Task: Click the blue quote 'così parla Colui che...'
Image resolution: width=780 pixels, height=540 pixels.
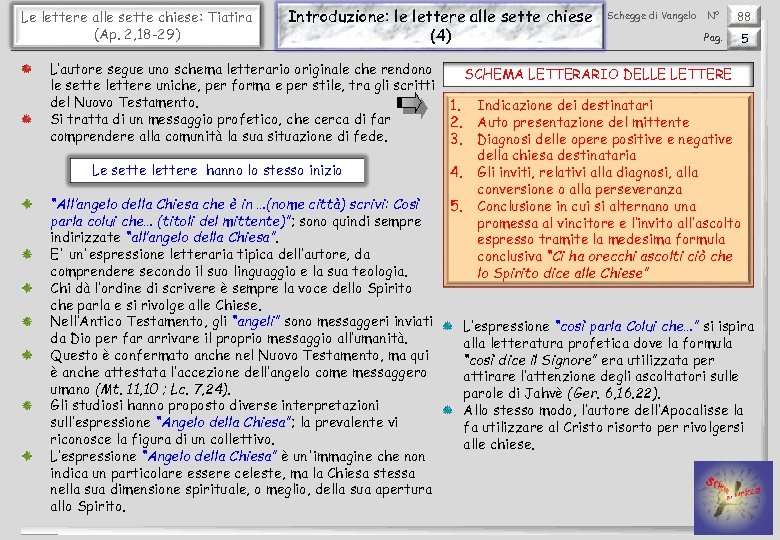Action: 627,326
